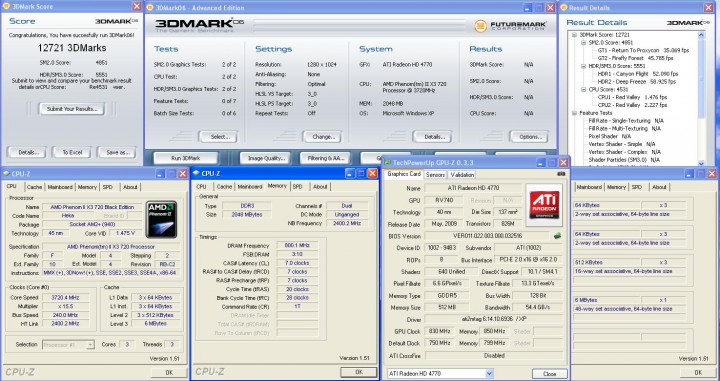Collapse the SM2.0 Score: 4851 node

[x=584, y=42]
